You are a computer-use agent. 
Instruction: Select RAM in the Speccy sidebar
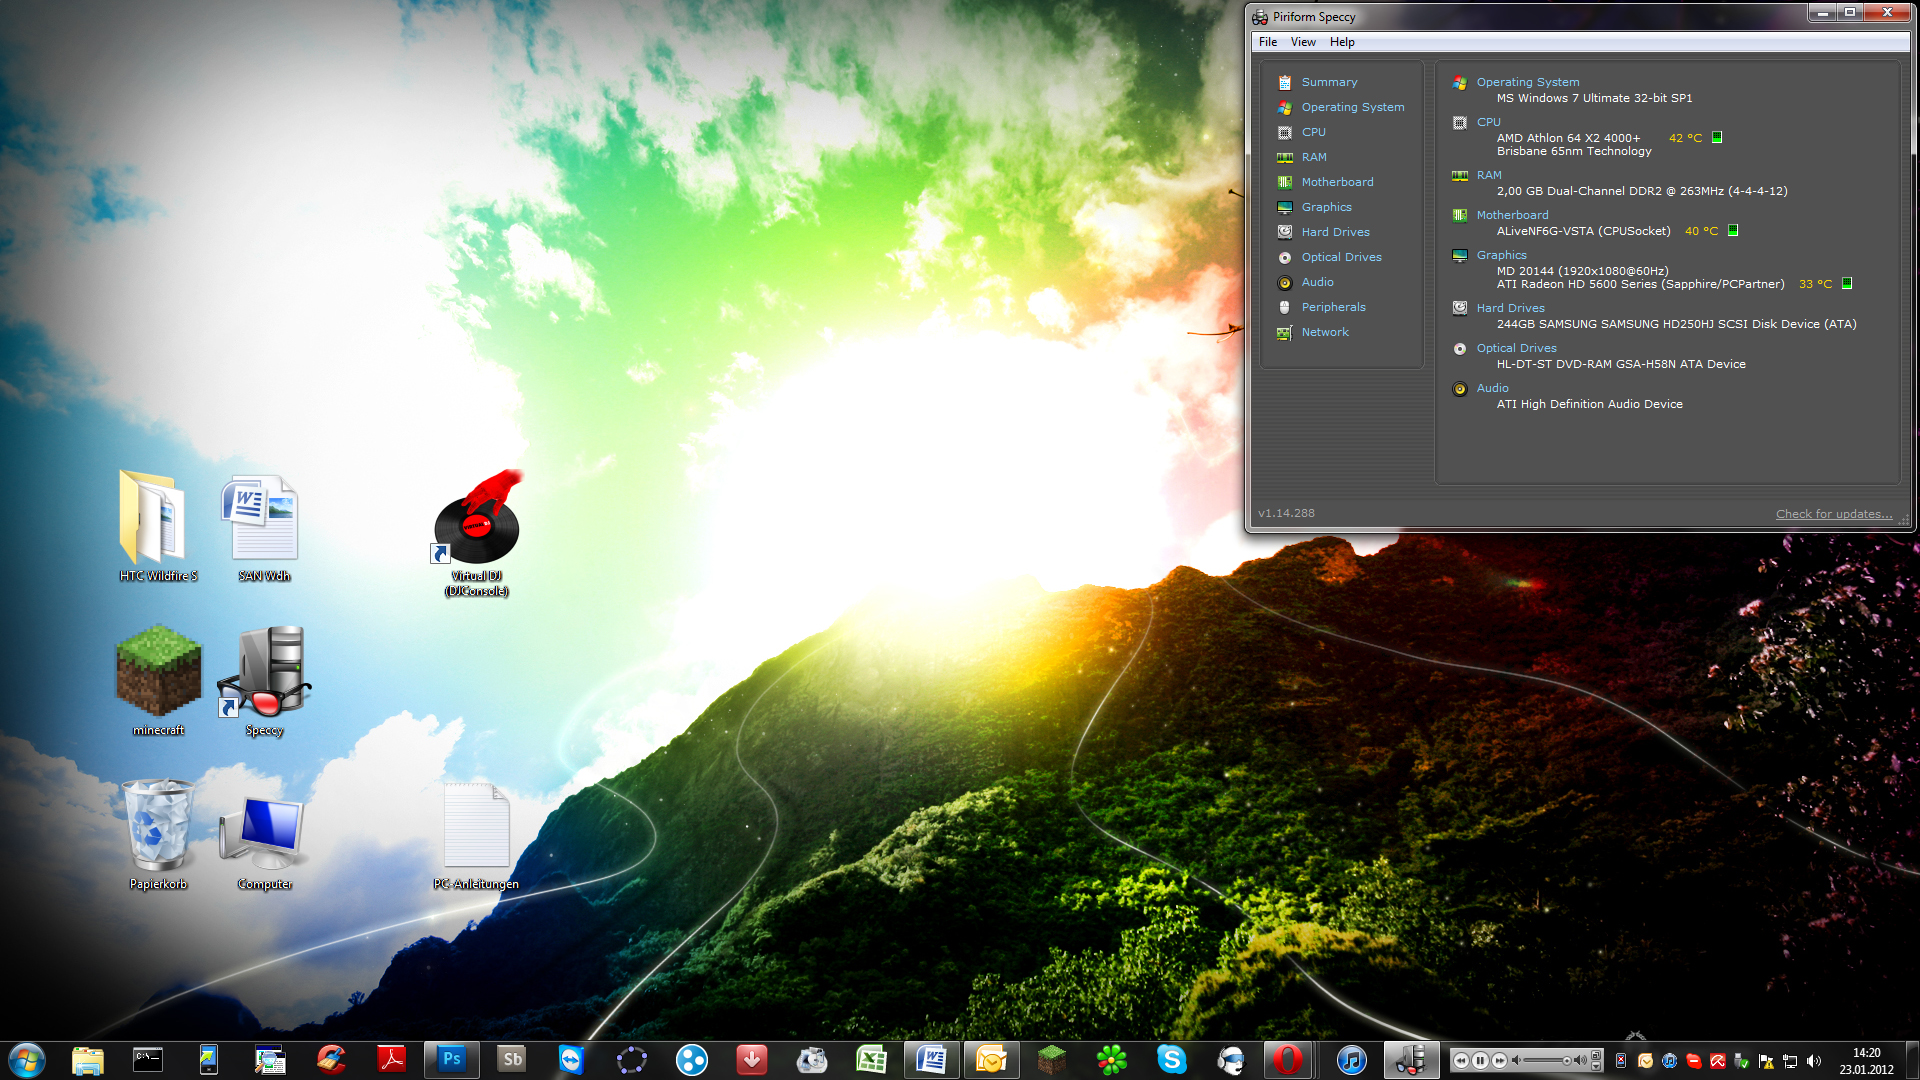1313,157
